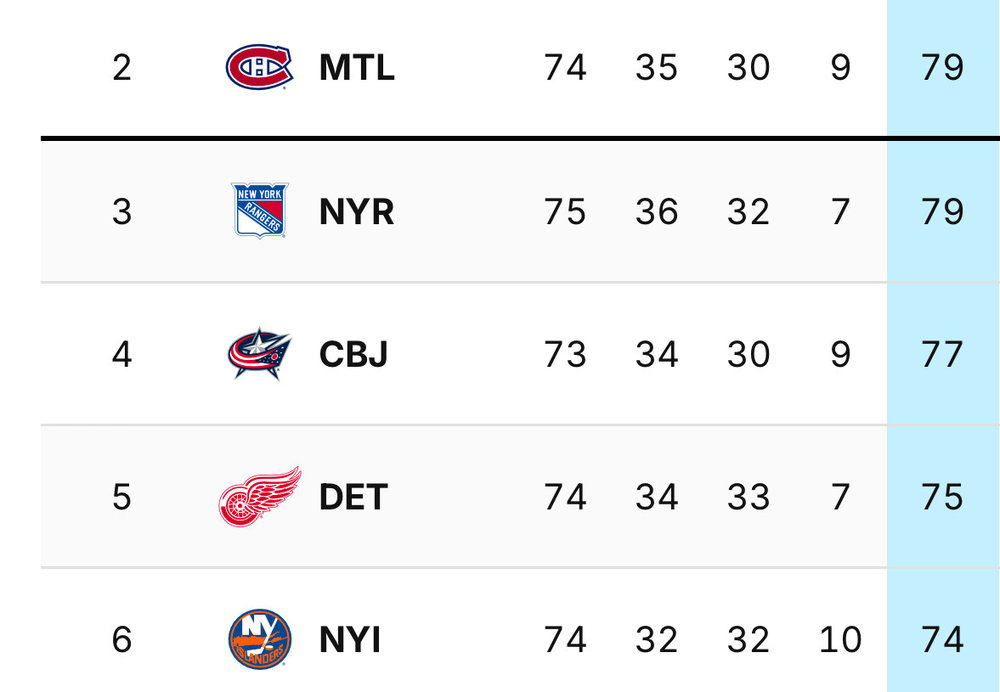1000x692 pixels.
Task: Select the rank 2 cell
Action: tap(122, 67)
